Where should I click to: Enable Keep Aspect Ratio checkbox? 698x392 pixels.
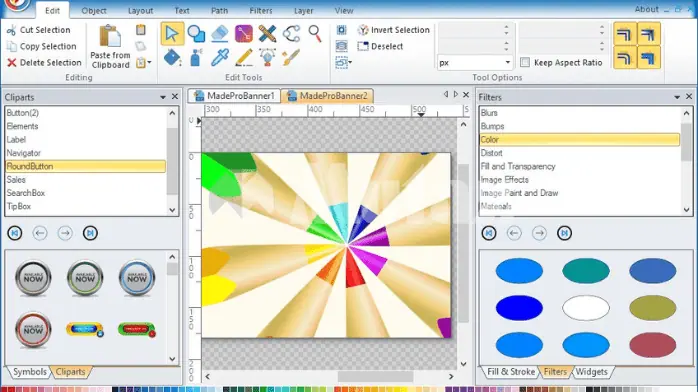[525, 63]
